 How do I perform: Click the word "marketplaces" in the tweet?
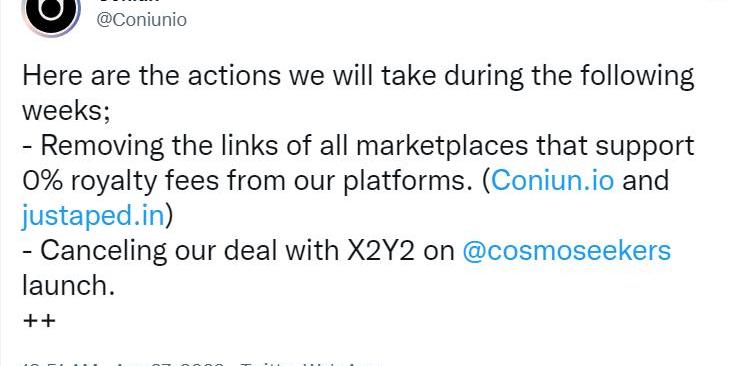pyautogui.click(x=441, y=147)
